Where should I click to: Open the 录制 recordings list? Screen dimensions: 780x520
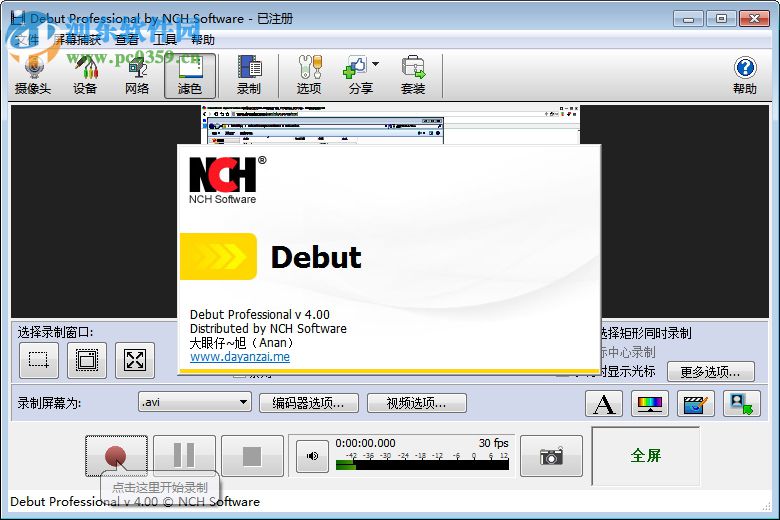point(249,76)
